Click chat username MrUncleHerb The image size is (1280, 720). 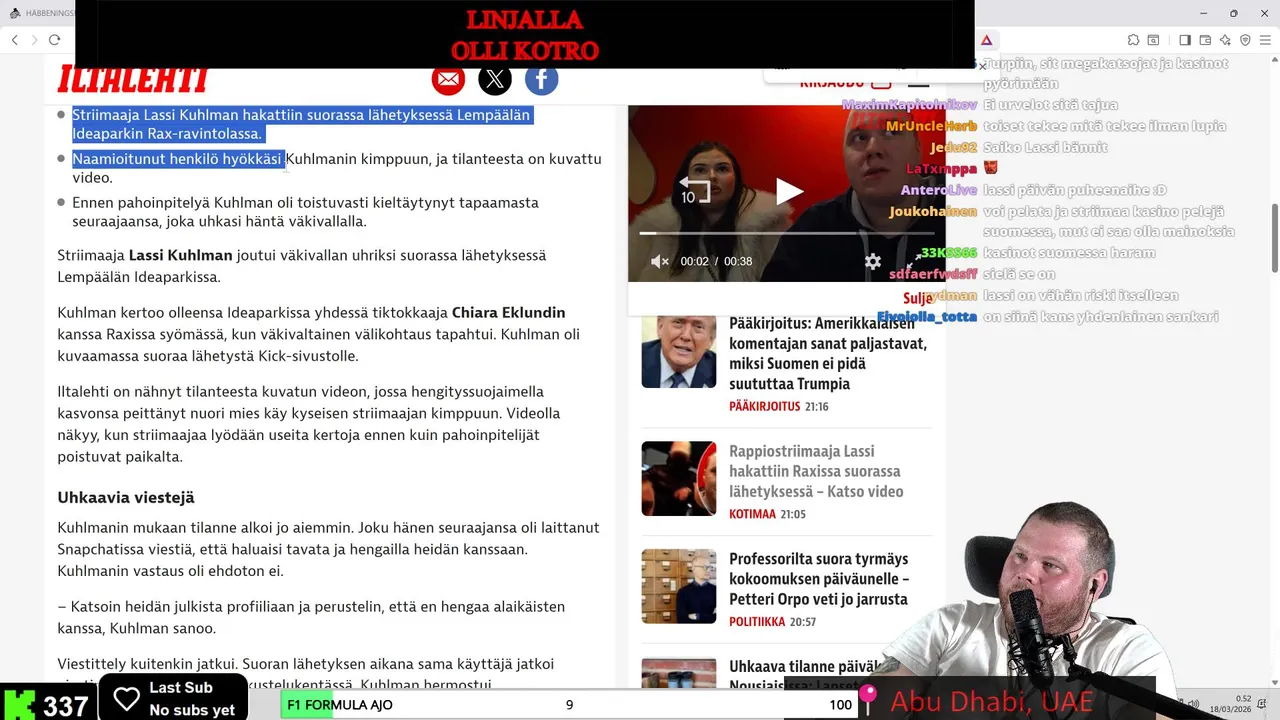coord(931,126)
